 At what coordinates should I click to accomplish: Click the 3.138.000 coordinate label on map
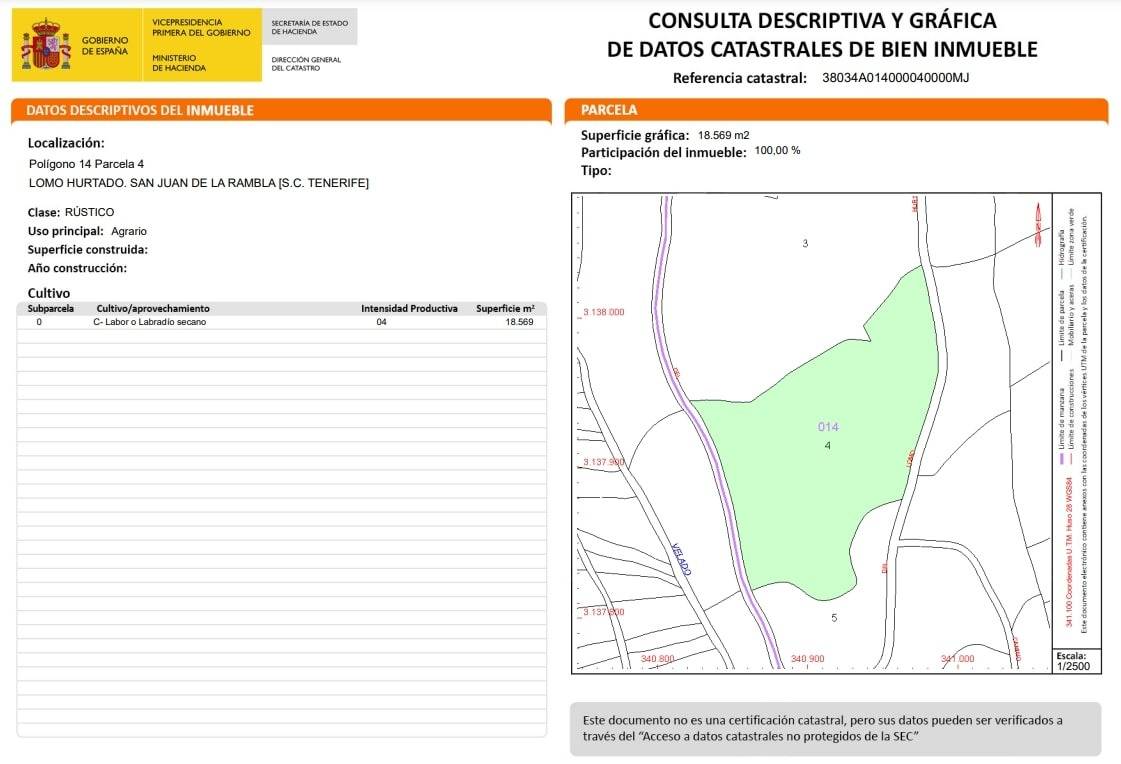[x=603, y=312]
